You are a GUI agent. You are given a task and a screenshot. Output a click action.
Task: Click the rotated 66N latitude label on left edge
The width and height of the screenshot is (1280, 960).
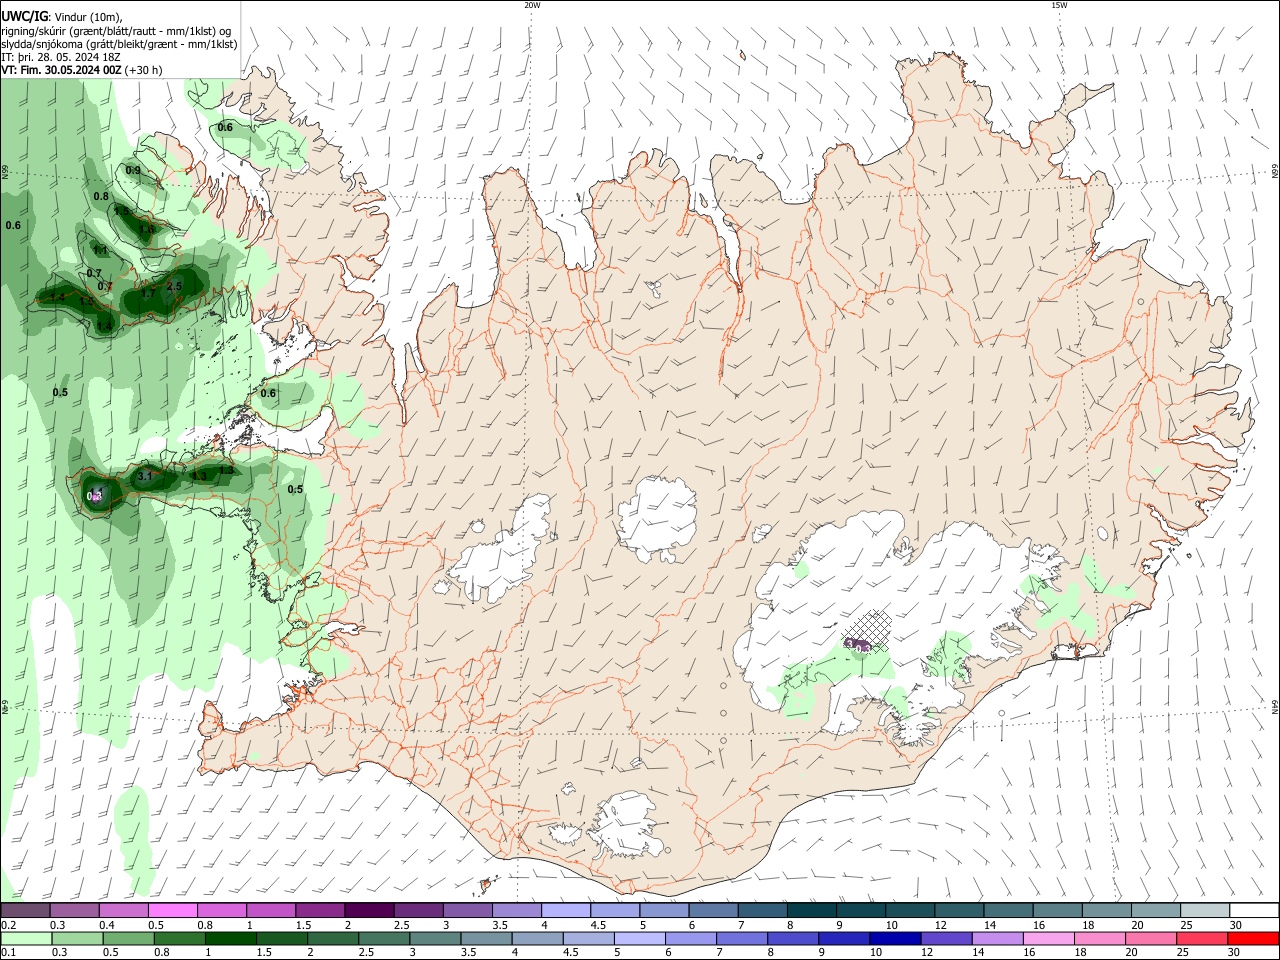click(5, 171)
